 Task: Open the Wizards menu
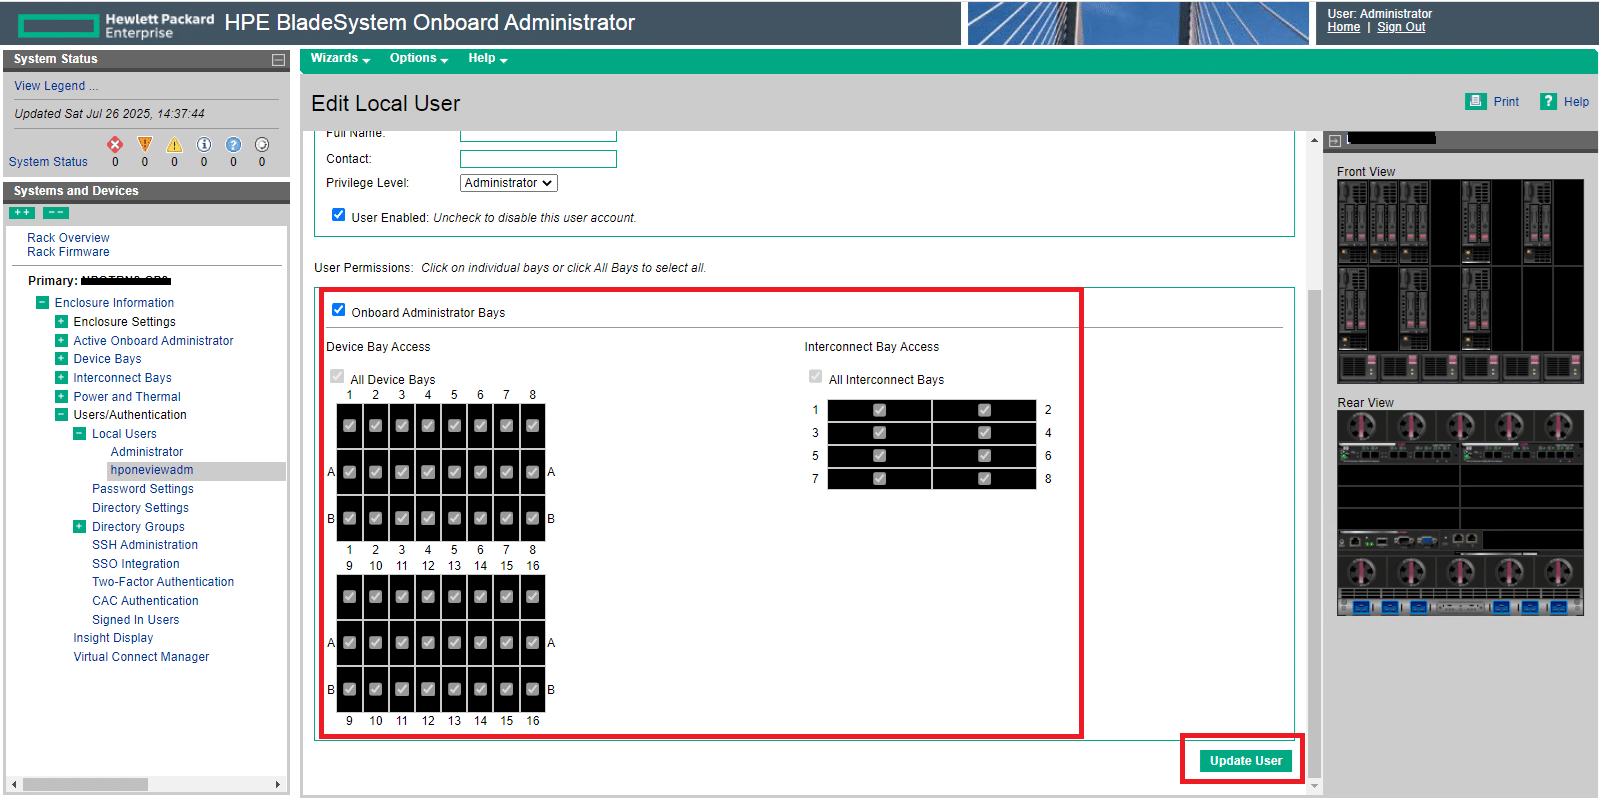(x=340, y=59)
